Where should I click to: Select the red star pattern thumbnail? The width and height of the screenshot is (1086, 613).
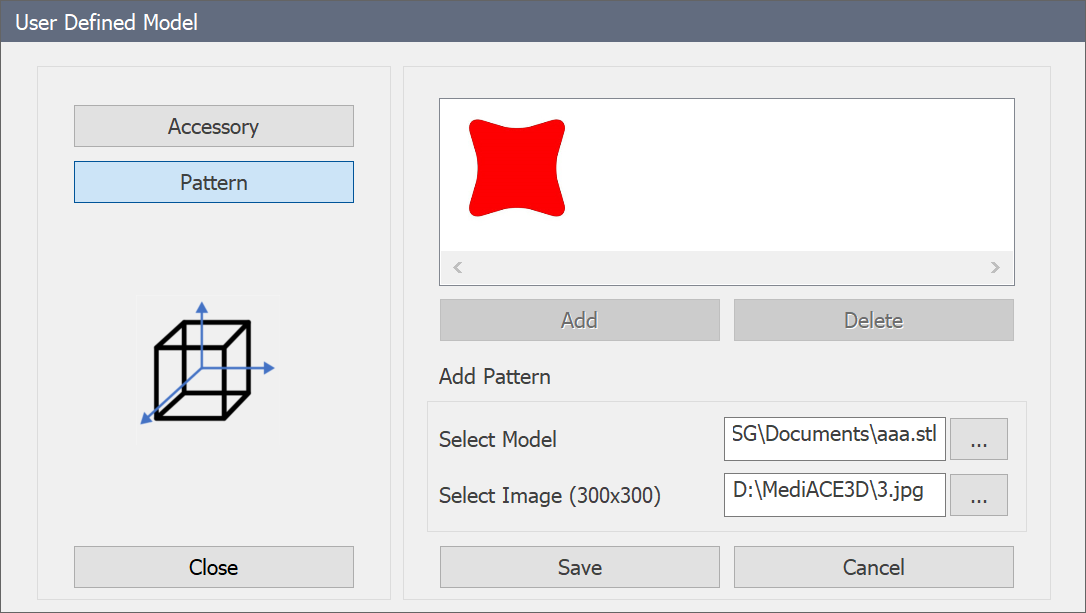click(517, 168)
